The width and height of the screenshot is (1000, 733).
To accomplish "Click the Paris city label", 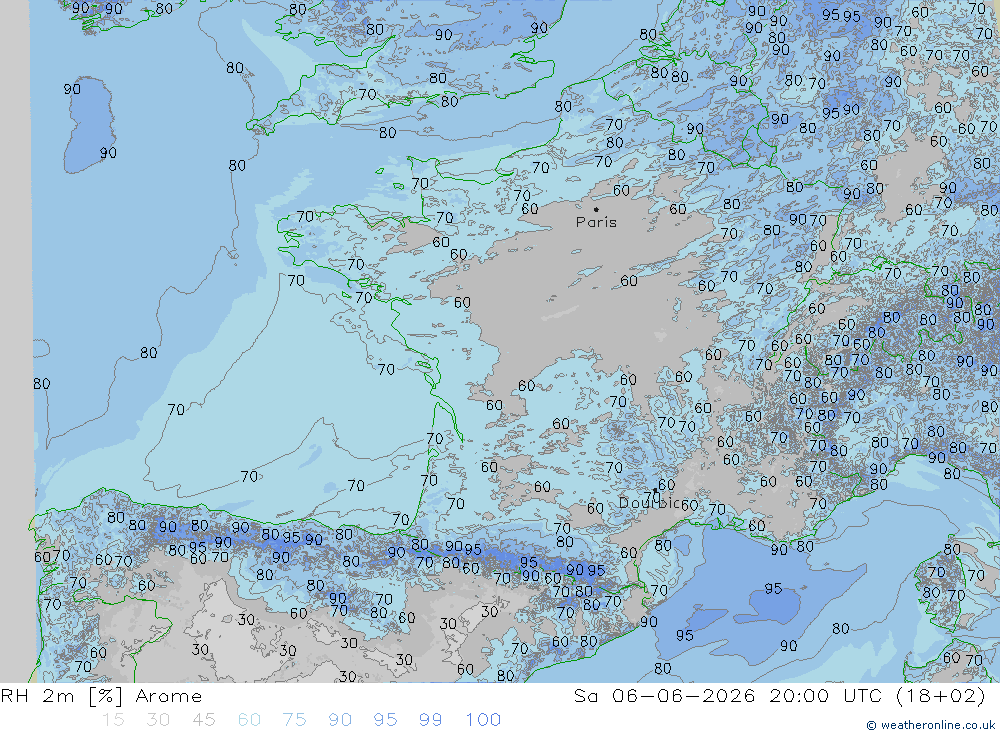I will click(596, 222).
